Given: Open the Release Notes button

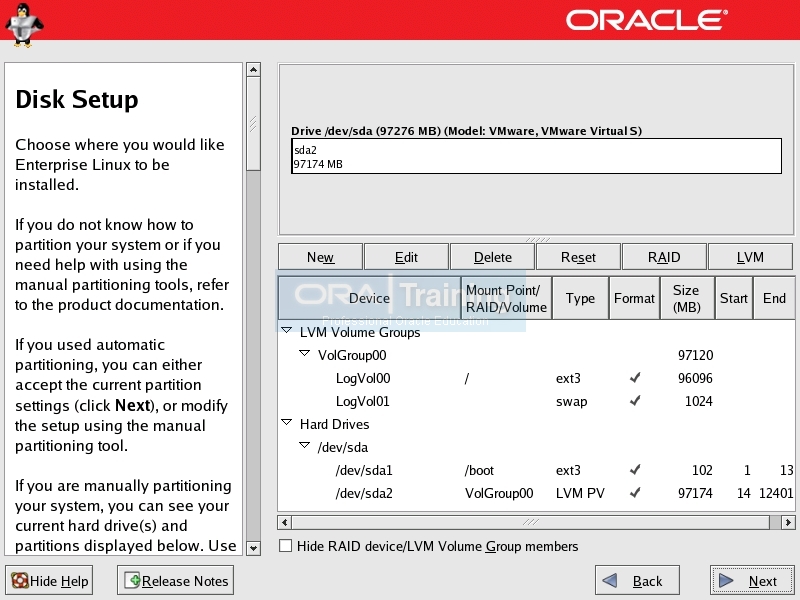Looking at the screenshot, I should point(176,581).
